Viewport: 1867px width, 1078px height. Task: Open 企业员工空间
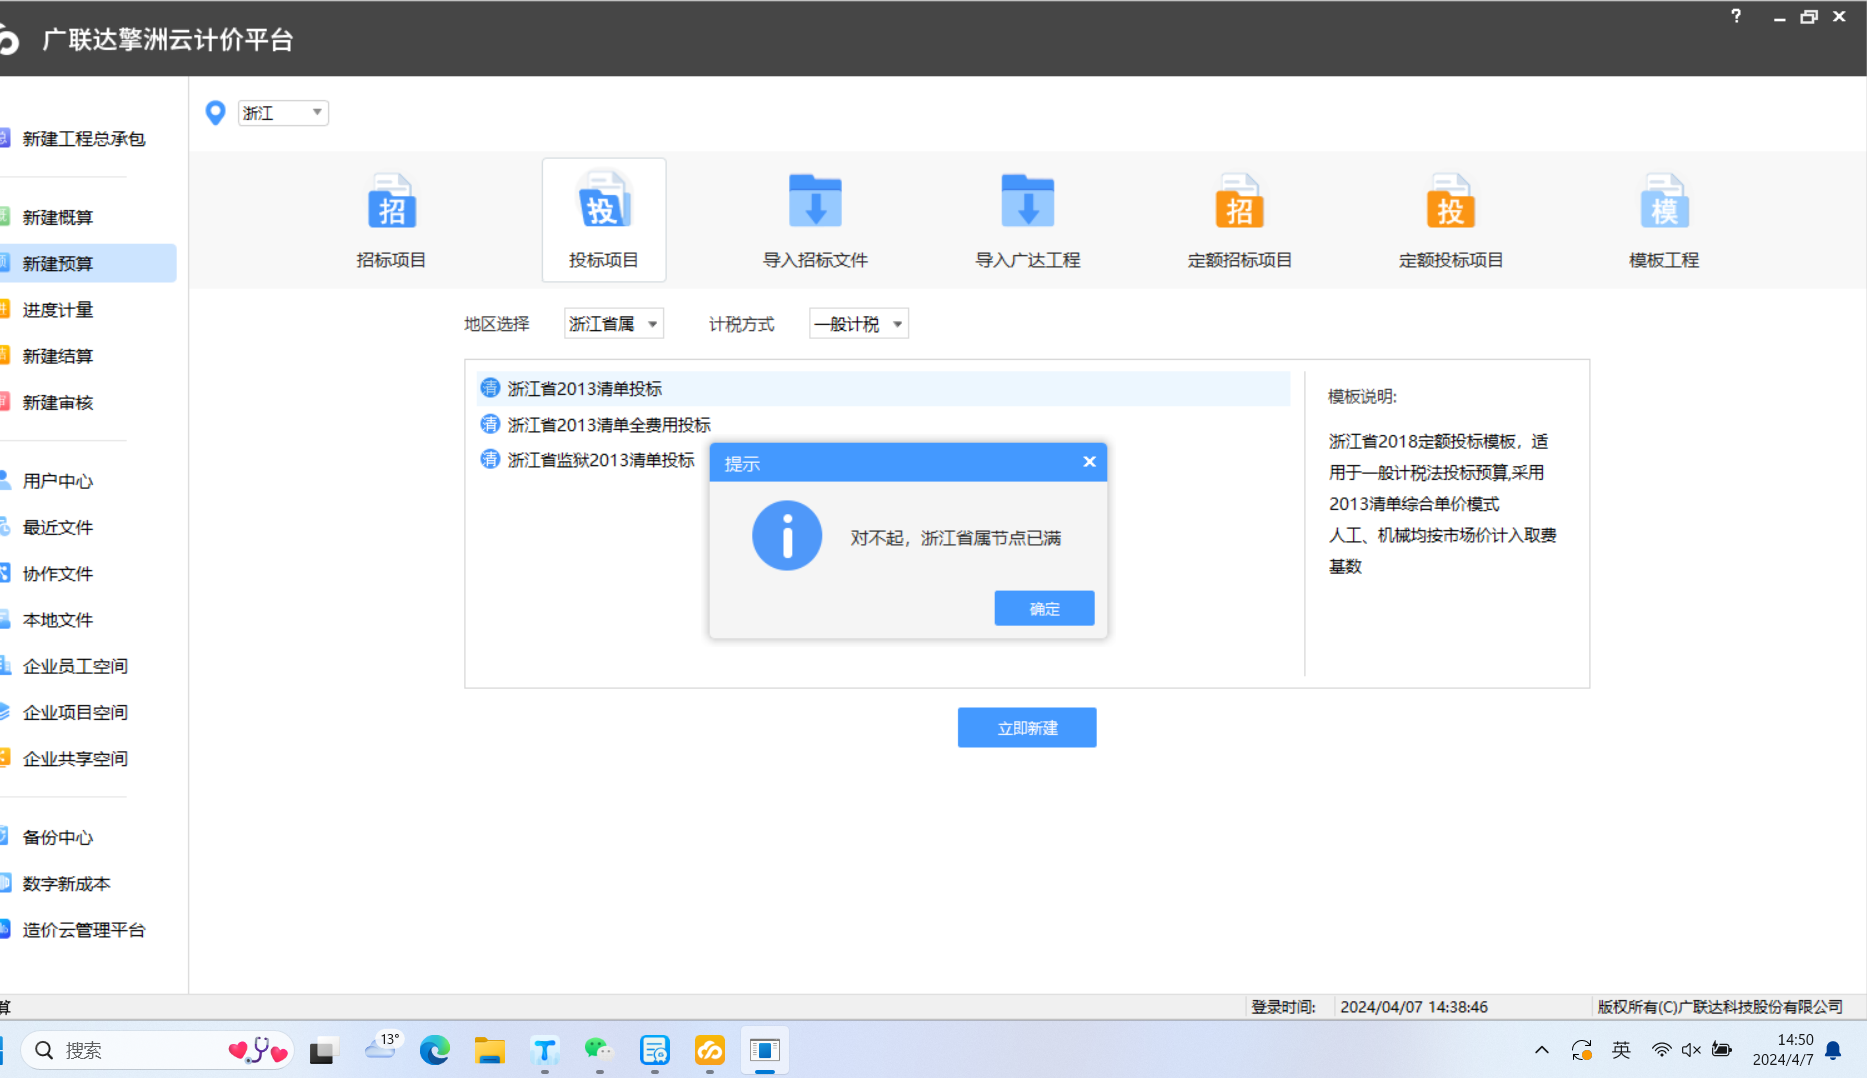point(75,666)
